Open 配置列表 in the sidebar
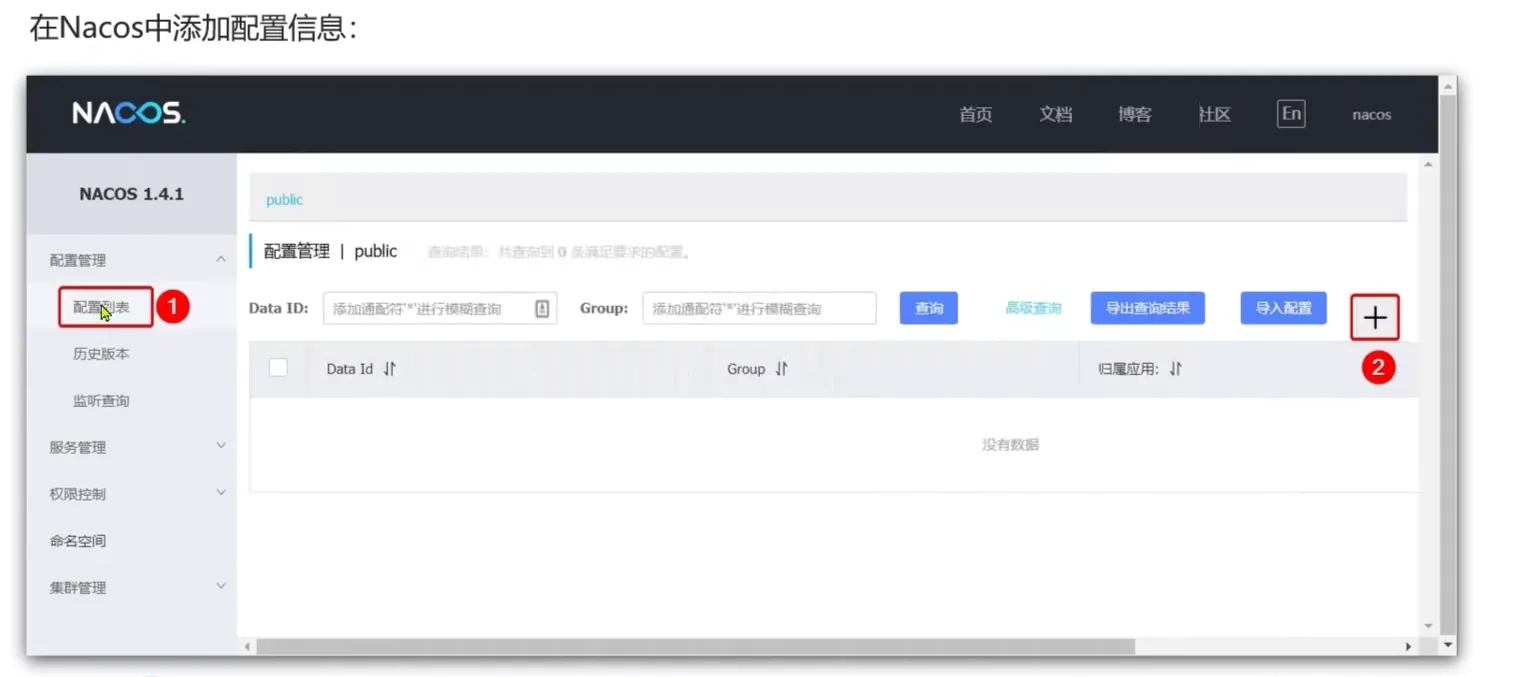Viewport: 1513px width, 677px height. tap(102, 307)
